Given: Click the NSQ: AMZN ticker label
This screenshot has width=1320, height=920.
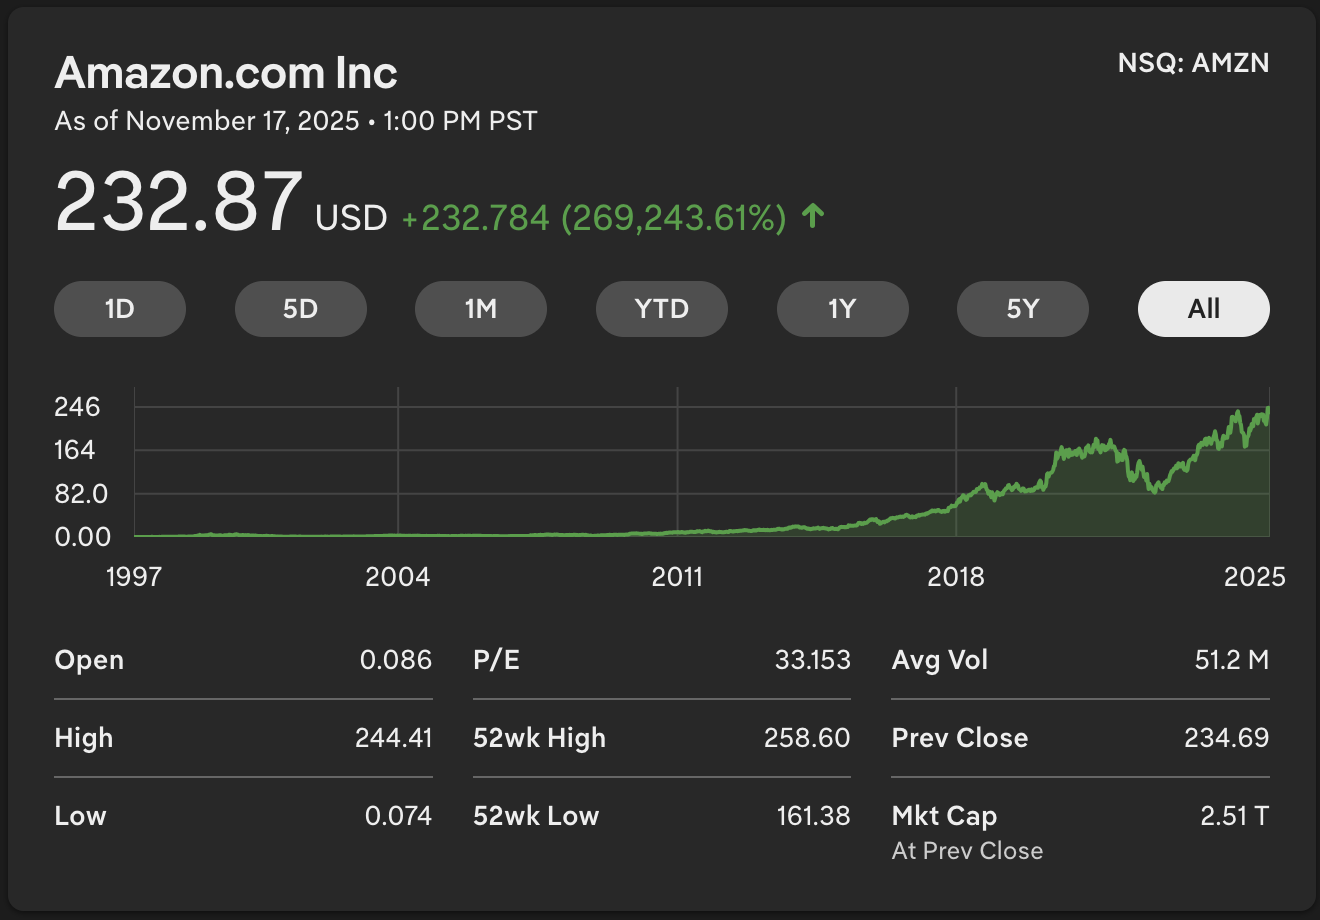Looking at the screenshot, I should click(1193, 63).
